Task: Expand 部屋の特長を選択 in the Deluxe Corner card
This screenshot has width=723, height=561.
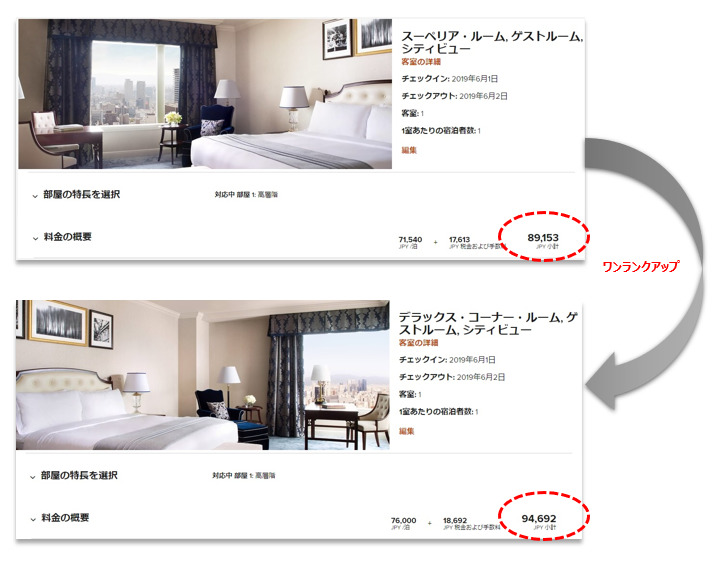Action: pos(74,475)
